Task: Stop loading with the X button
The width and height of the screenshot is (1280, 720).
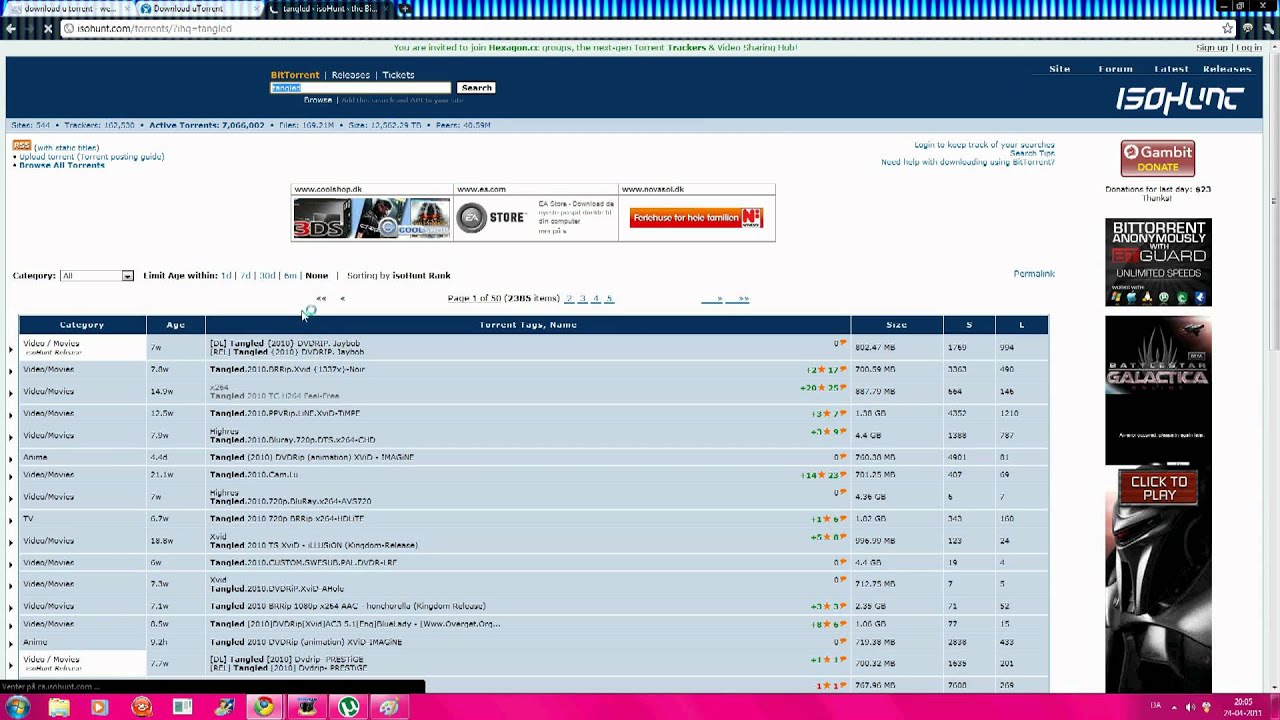Action: 47,29
